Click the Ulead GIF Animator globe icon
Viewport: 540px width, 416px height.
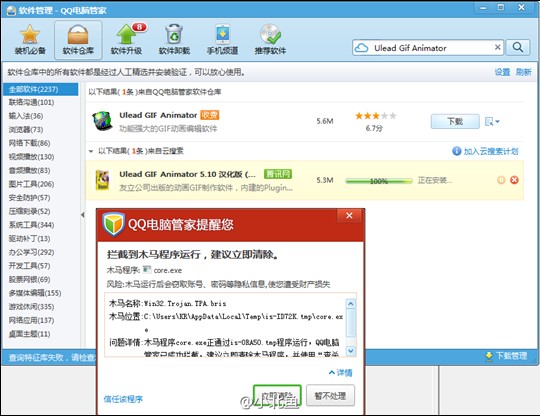point(102,121)
